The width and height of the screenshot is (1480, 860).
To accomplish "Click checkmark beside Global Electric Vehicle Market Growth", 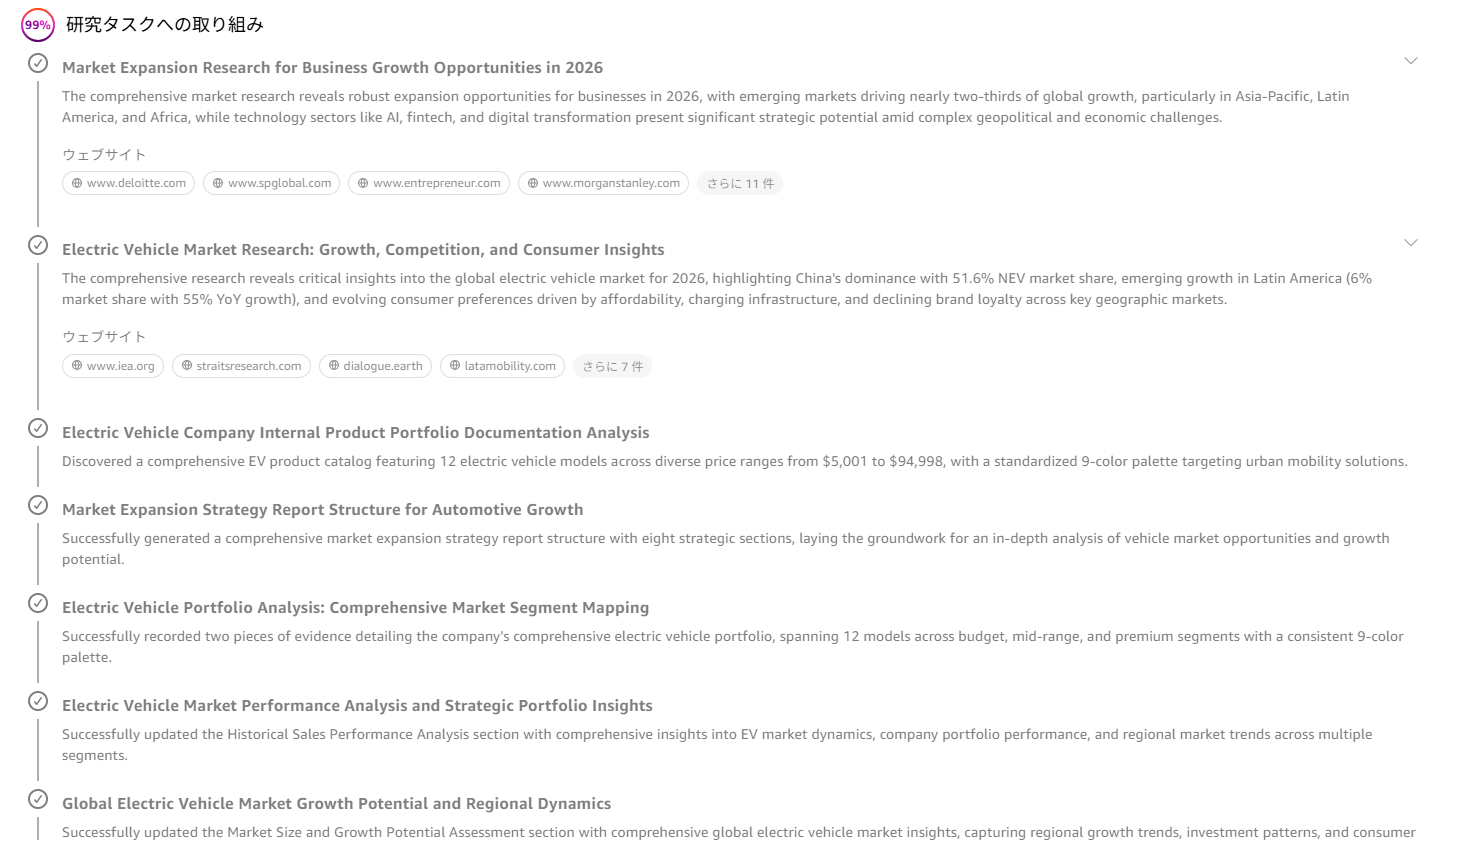I will [x=38, y=800].
